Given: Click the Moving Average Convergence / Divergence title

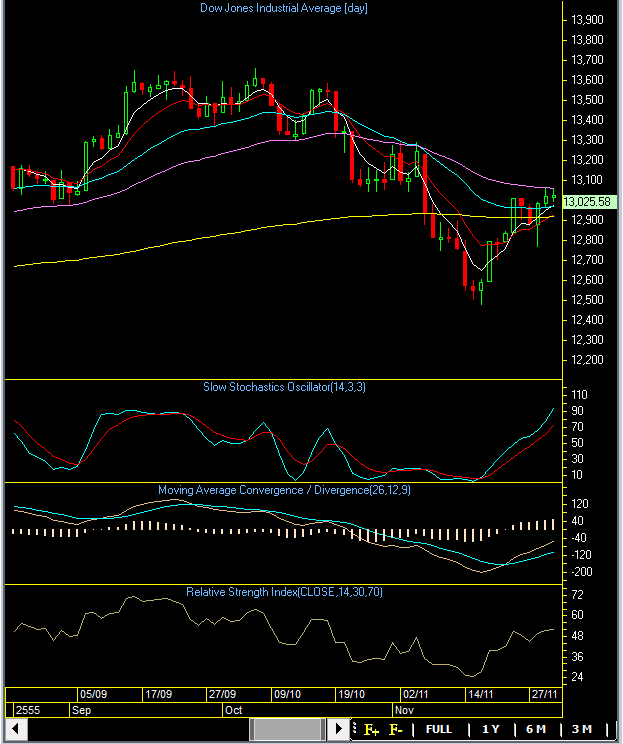Looking at the screenshot, I should [285, 490].
